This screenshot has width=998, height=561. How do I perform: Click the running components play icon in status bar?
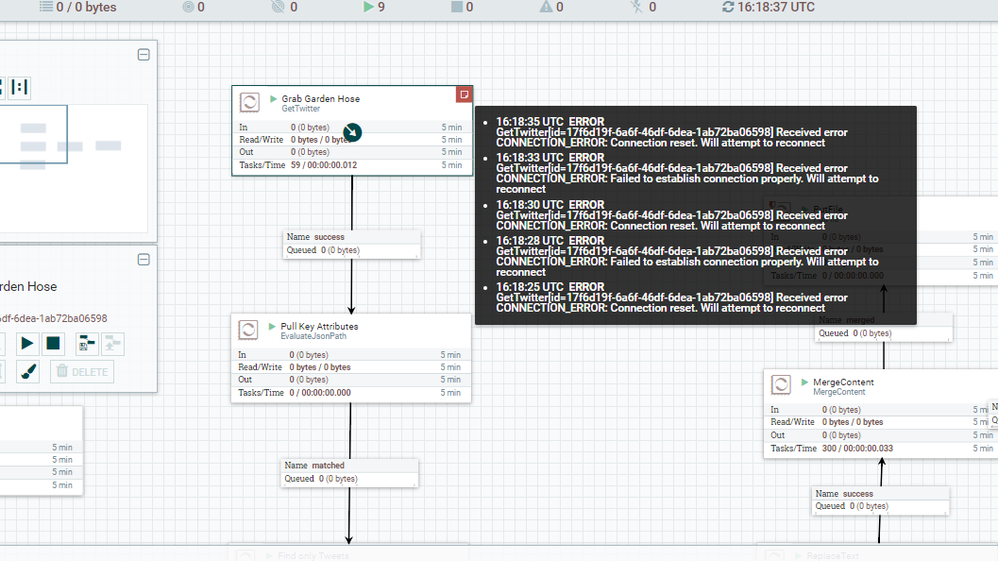pos(369,7)
